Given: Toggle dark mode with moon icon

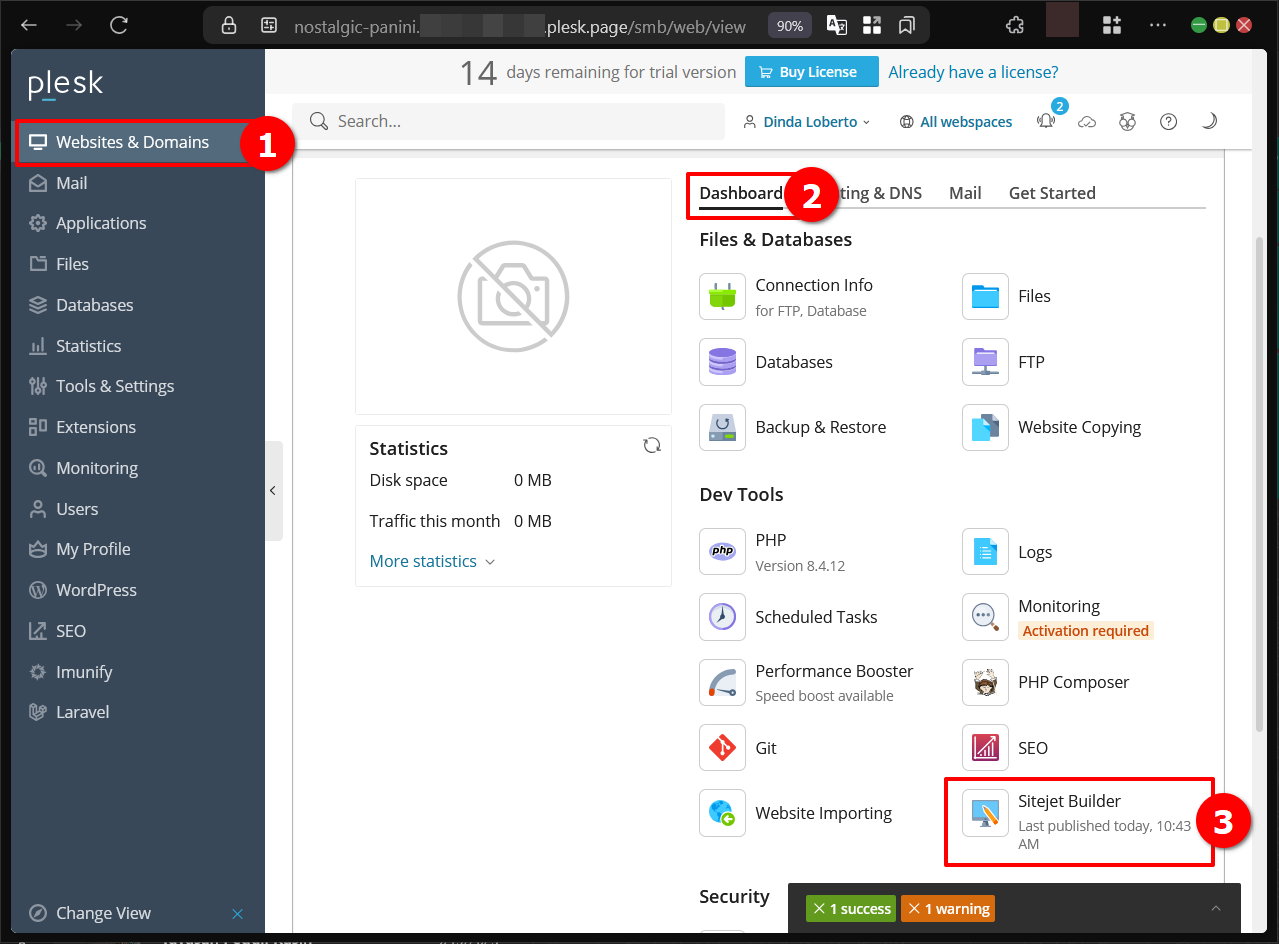Looking at the screenshot, I should [x=1209, y=121].
